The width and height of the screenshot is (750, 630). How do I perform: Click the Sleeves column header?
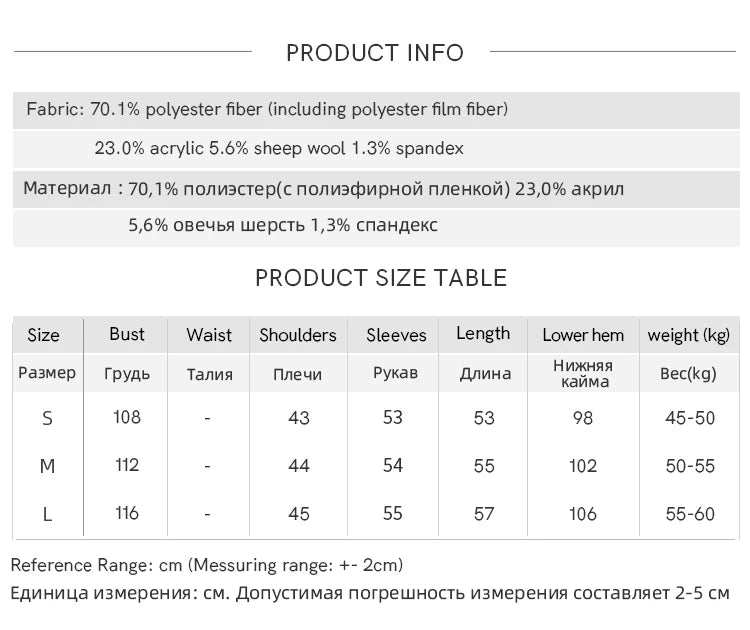pos(396,335)
